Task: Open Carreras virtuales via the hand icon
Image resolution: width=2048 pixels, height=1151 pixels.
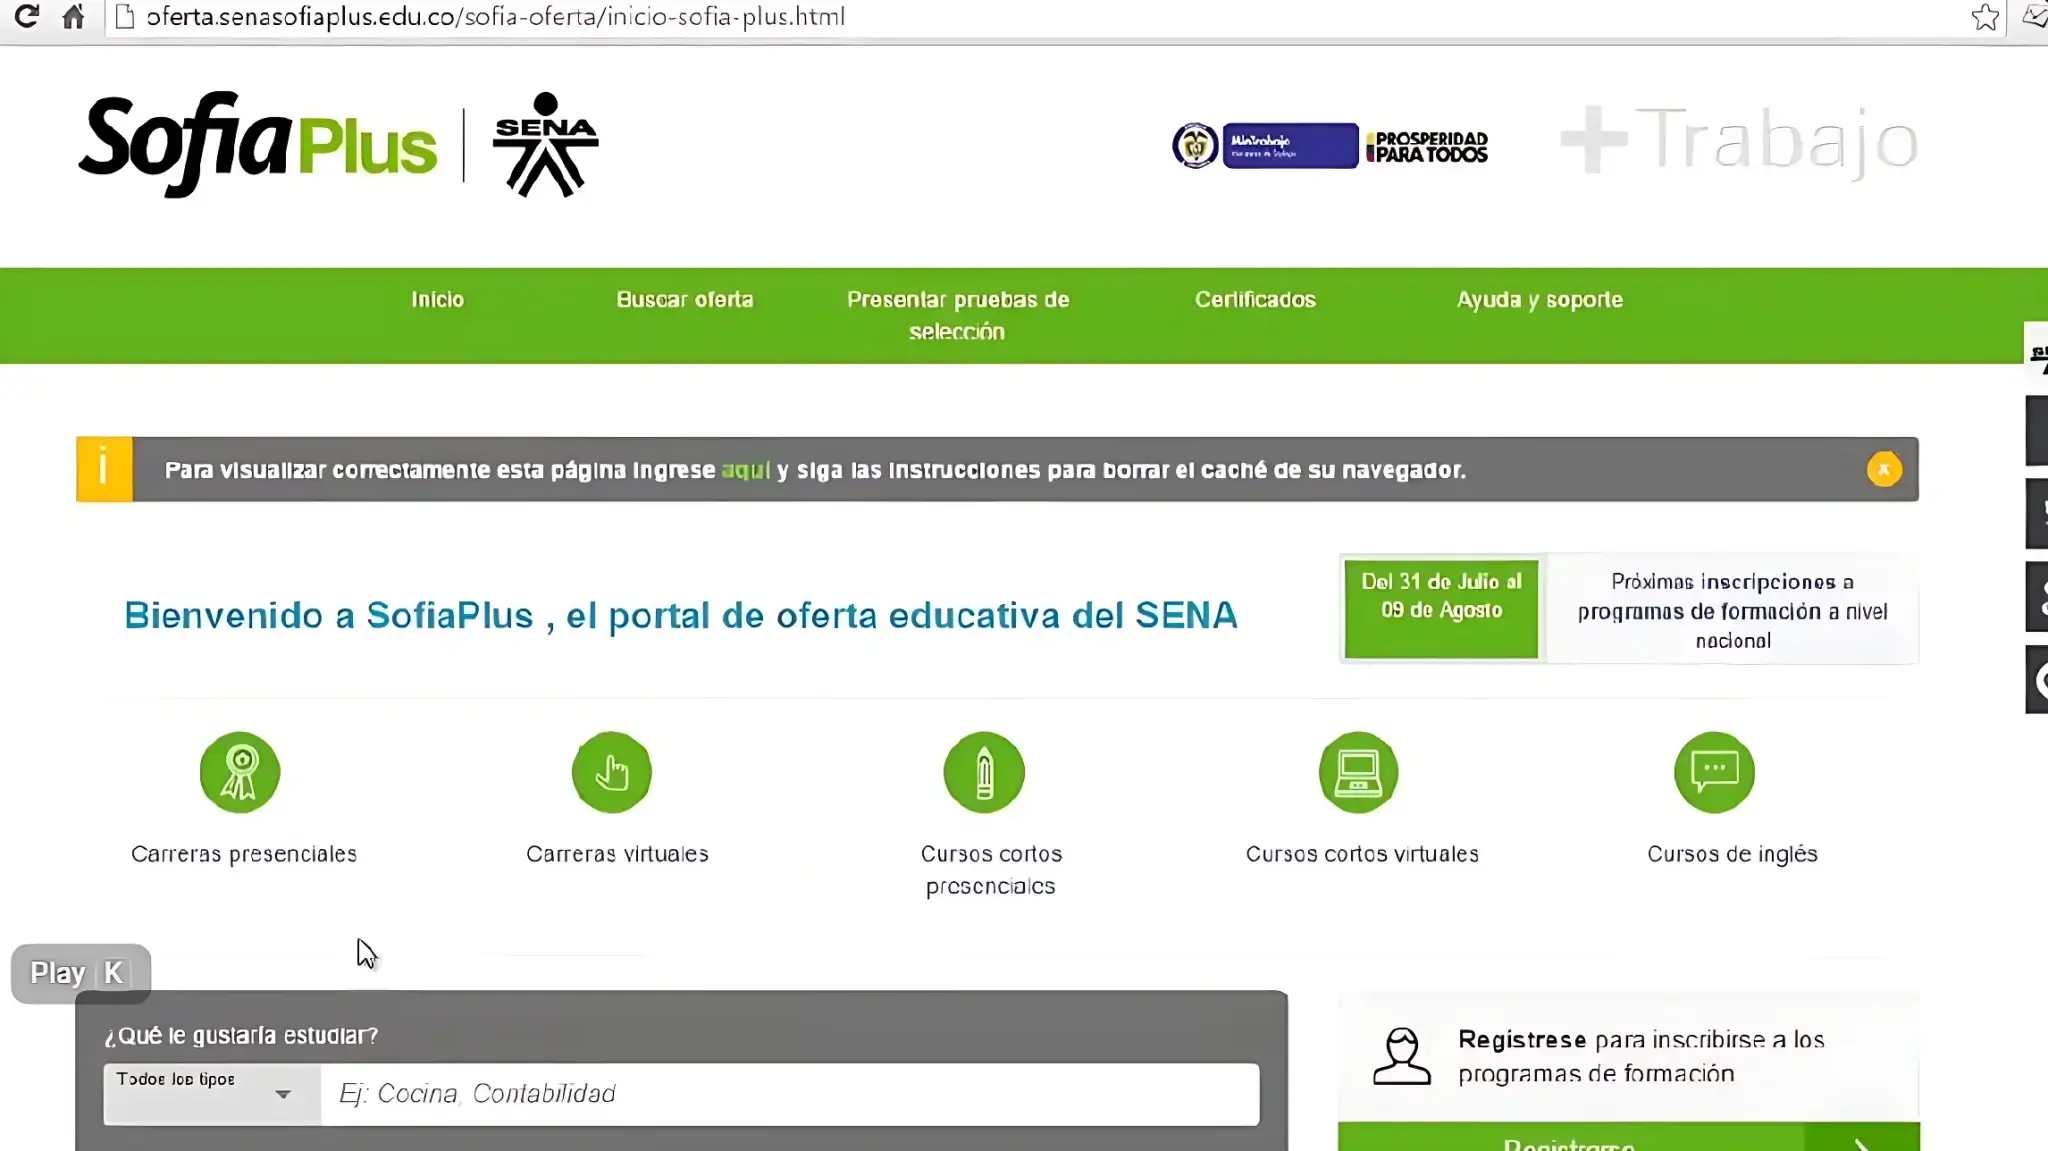Action: (x=613, y=772)
